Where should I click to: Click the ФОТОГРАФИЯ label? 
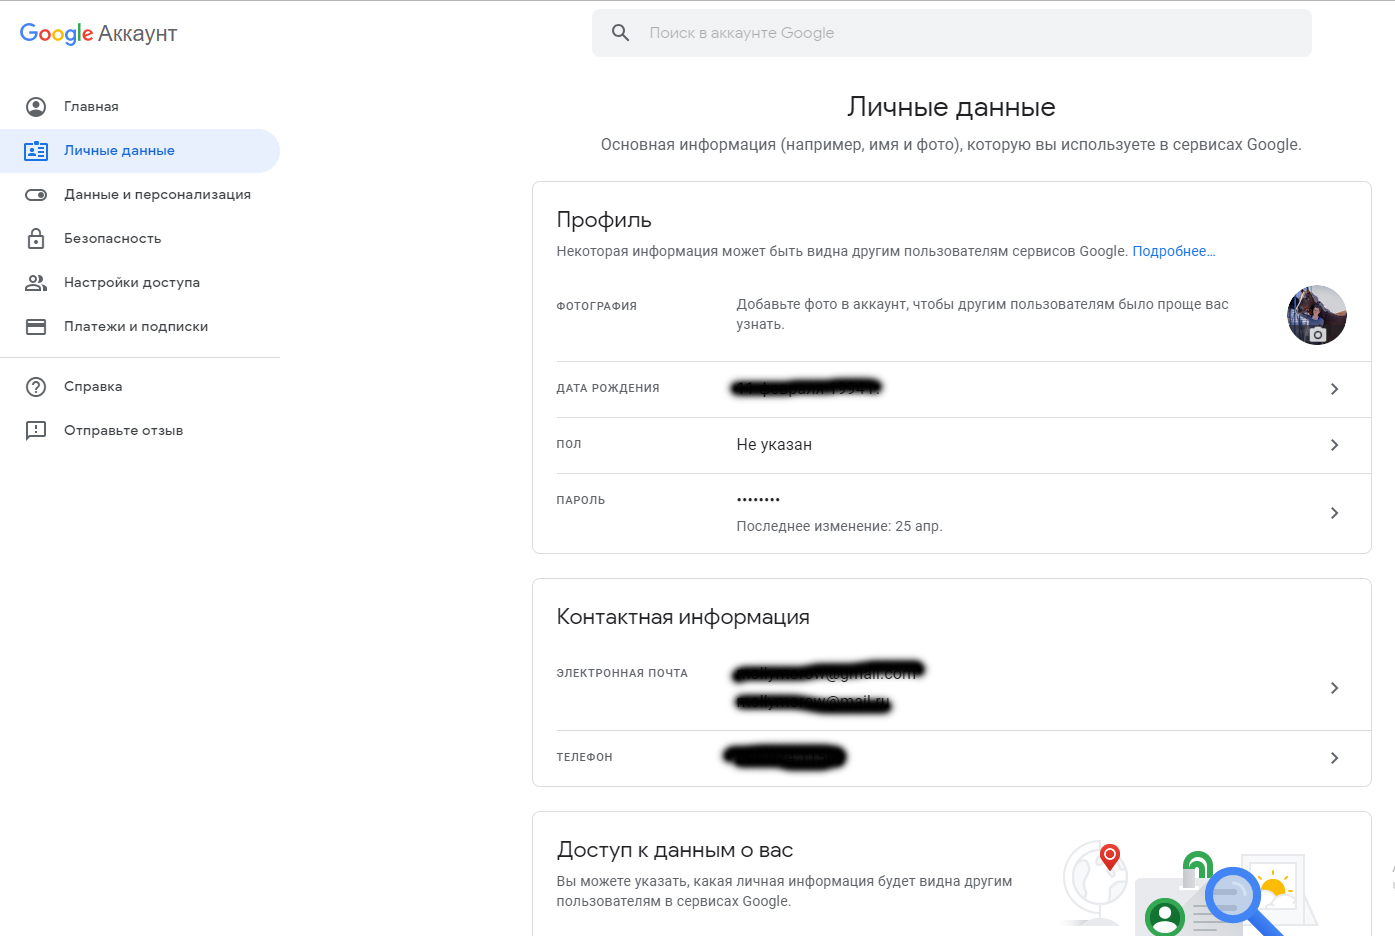(x=596, y=307)
